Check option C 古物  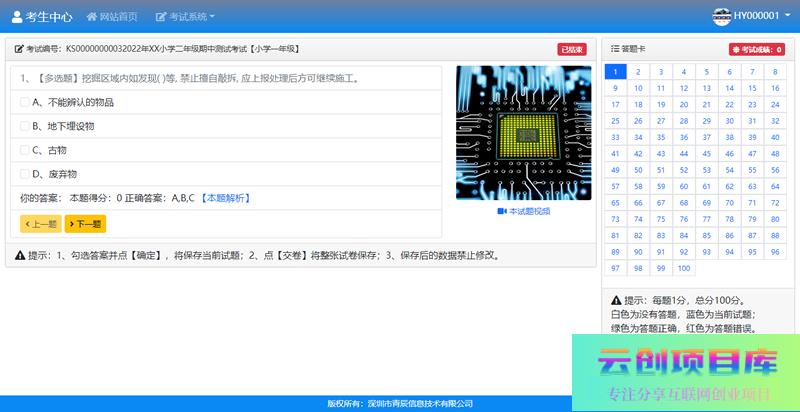click(24, 150)
